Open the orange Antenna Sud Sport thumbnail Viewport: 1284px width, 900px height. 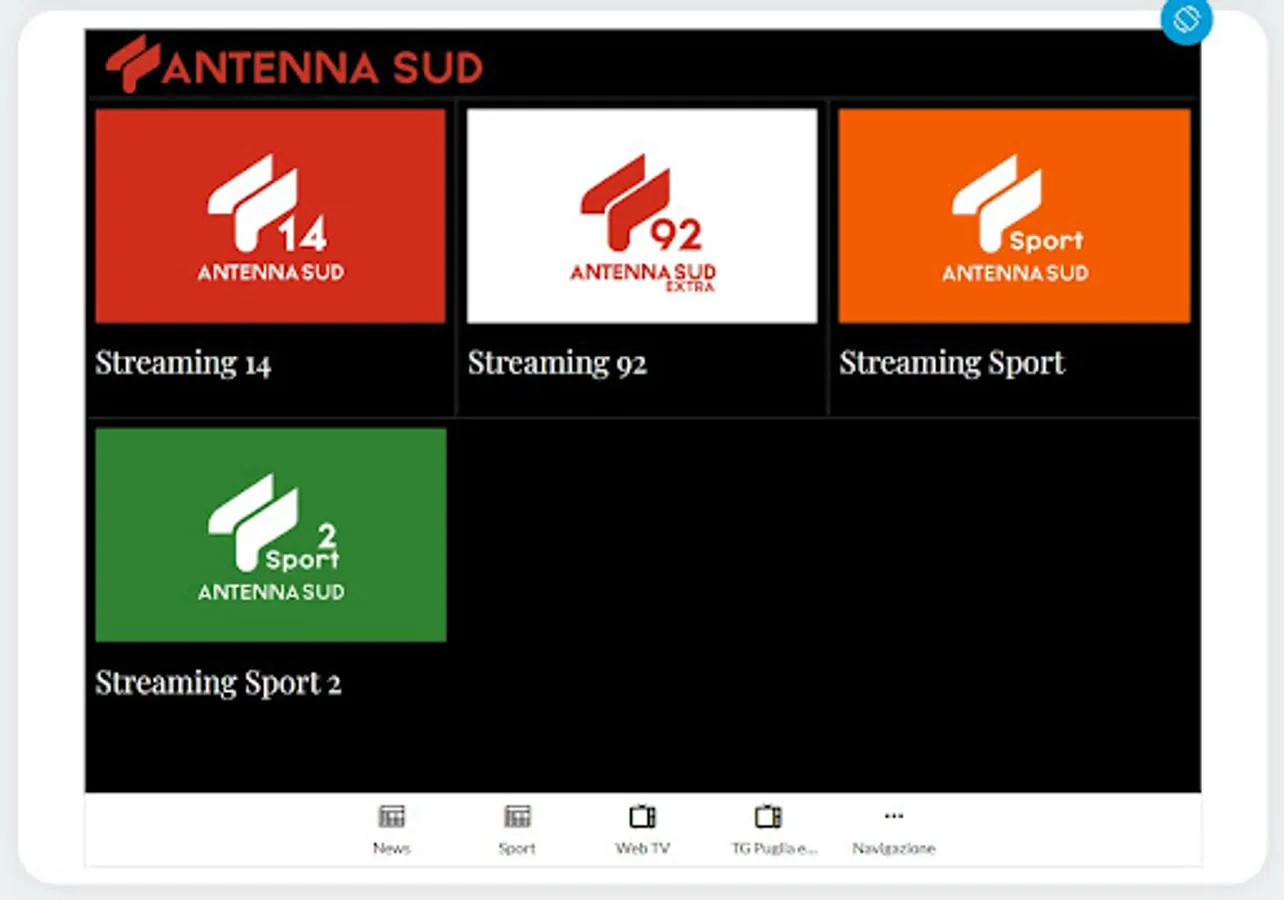pyautogui.click(x=1014, y=216)
